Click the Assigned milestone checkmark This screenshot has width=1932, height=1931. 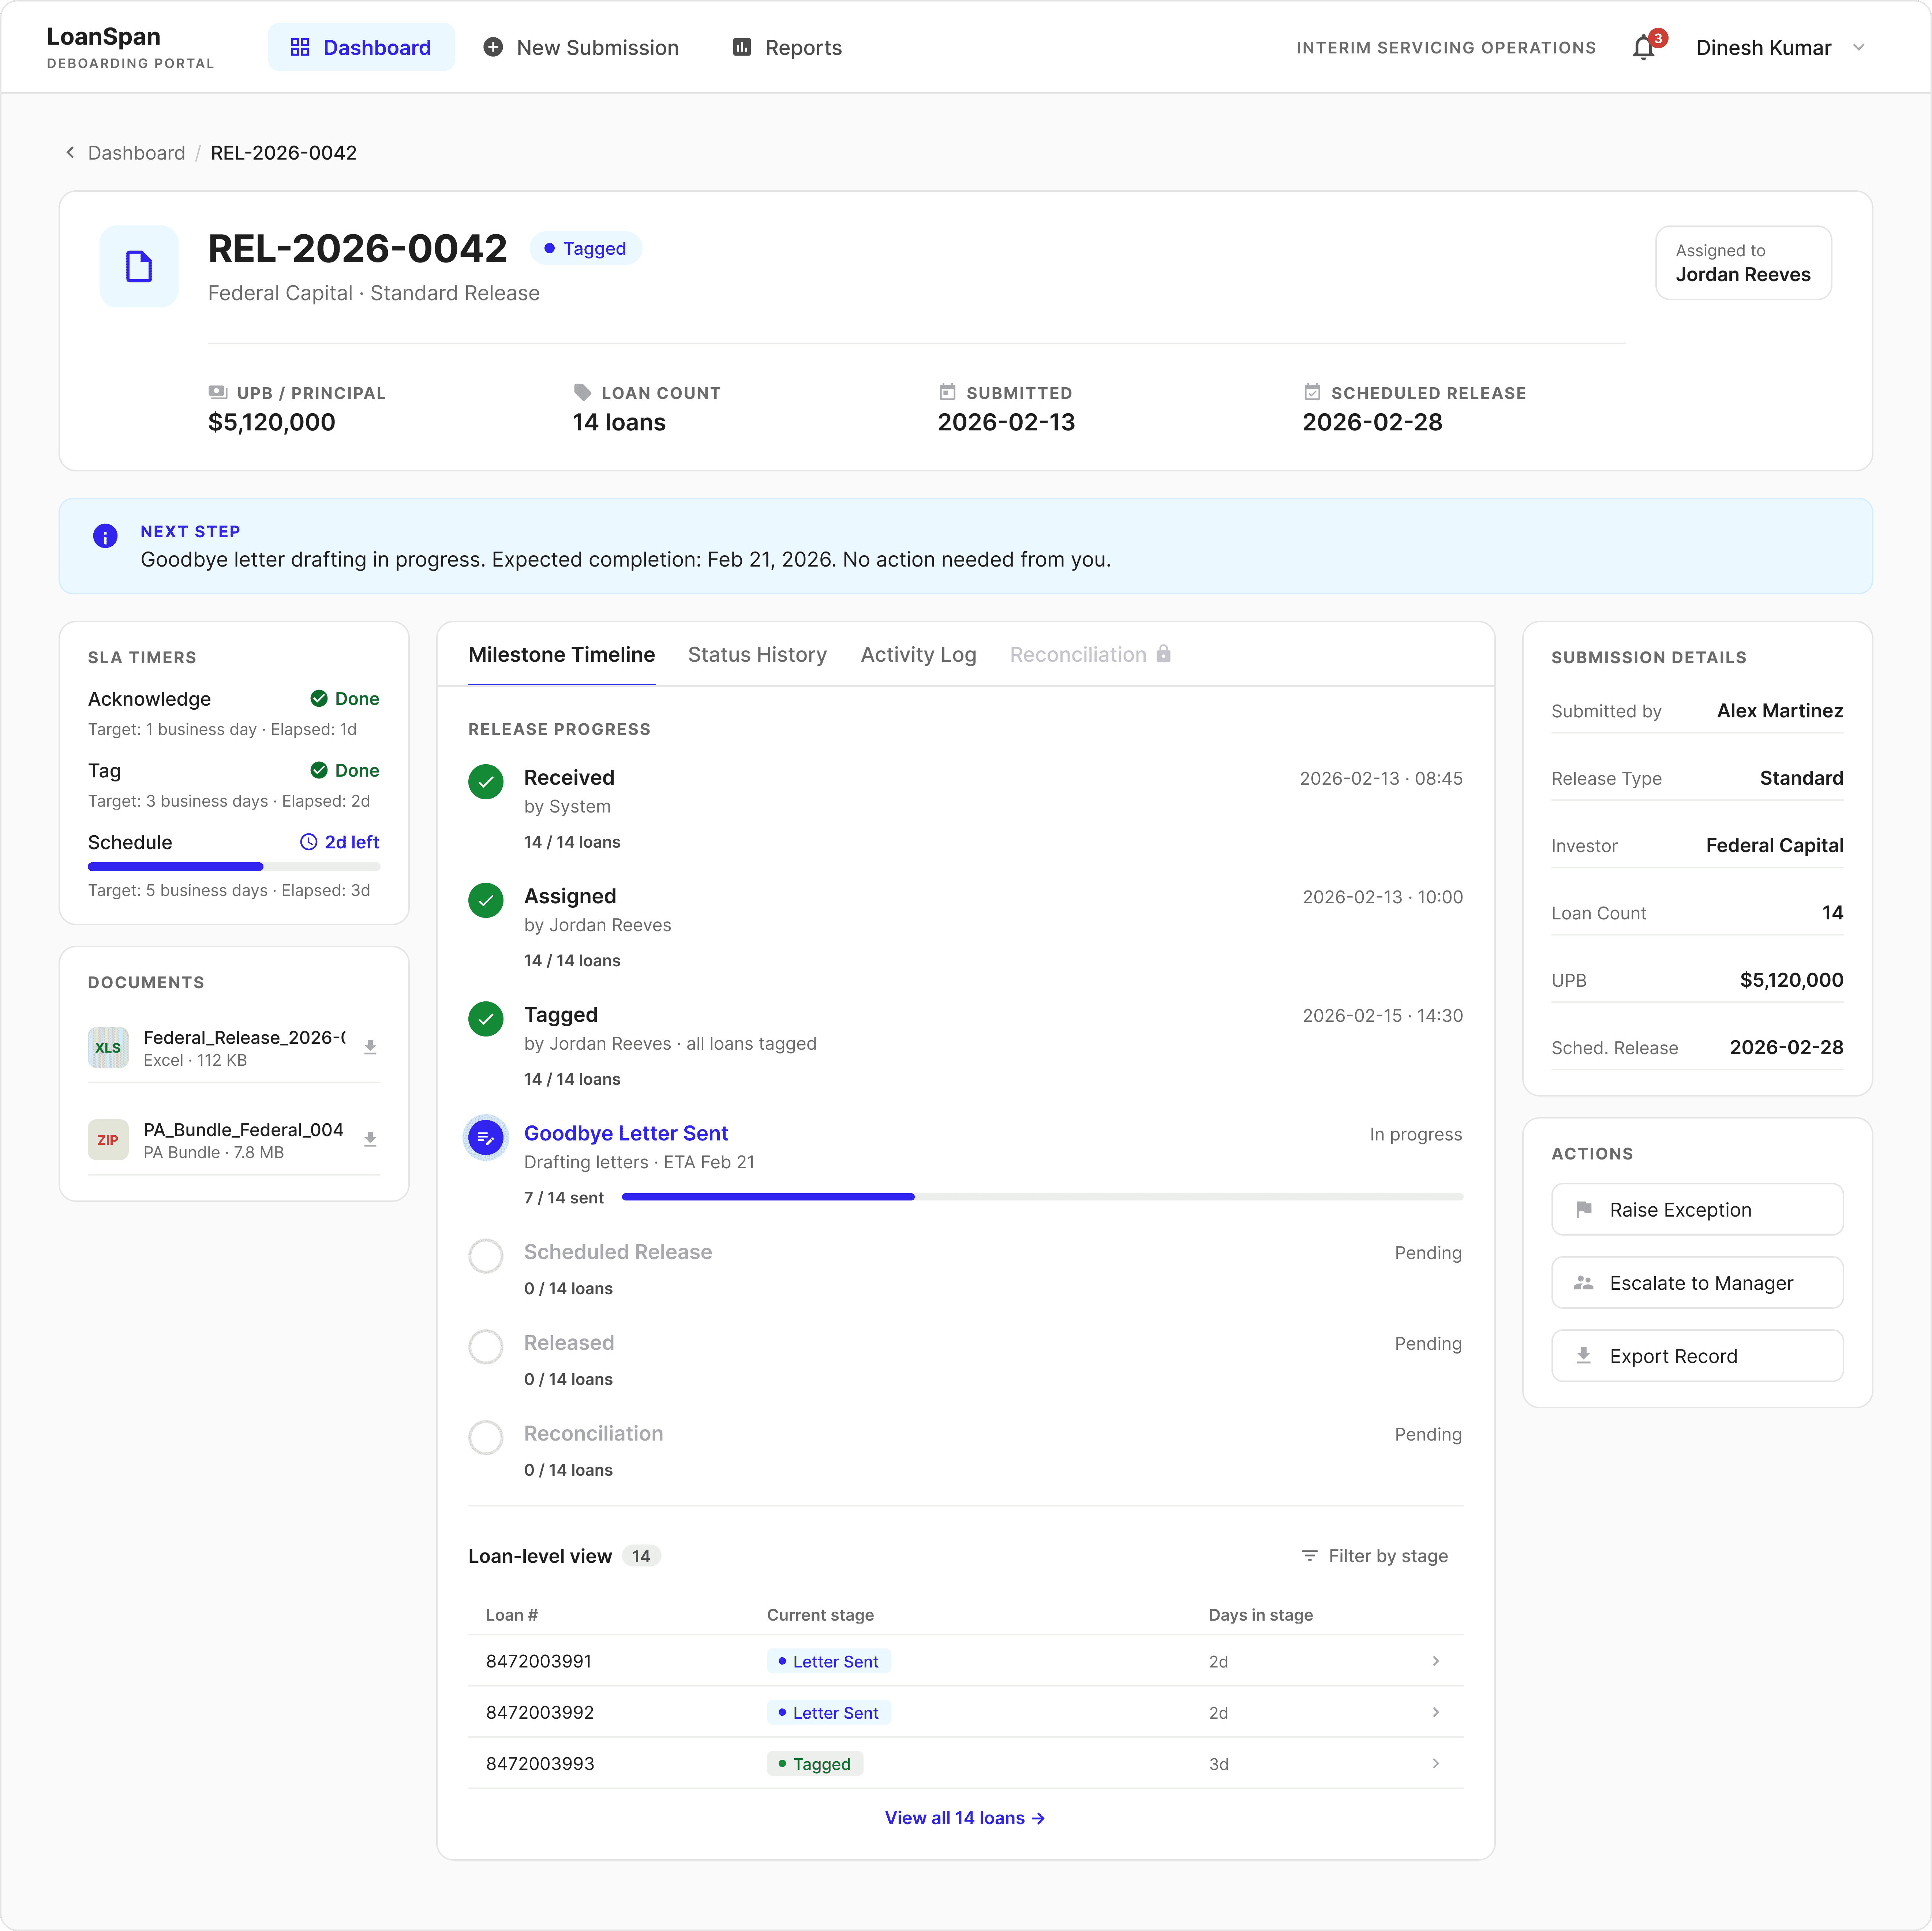[486, 900]
